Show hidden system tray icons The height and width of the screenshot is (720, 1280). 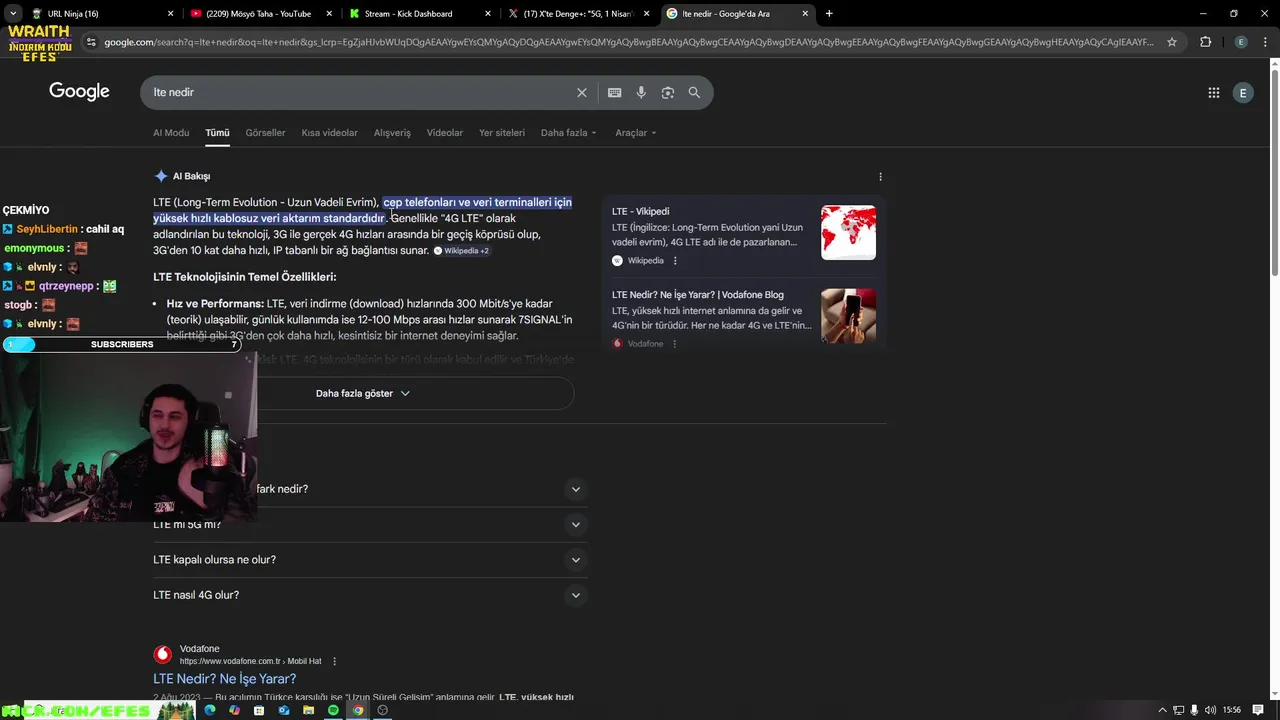(1162, 710)
